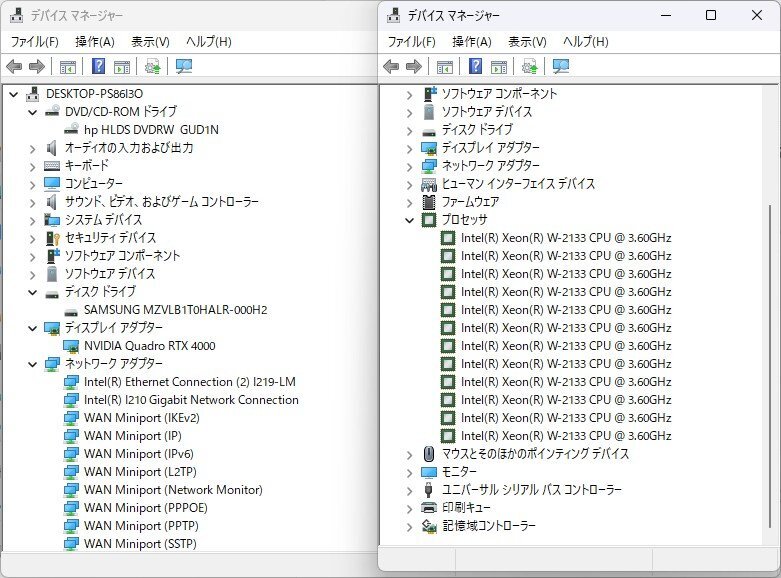
Task: Click the Forward arrow in left Device Manager toolbar
Action: coord(37,66)
